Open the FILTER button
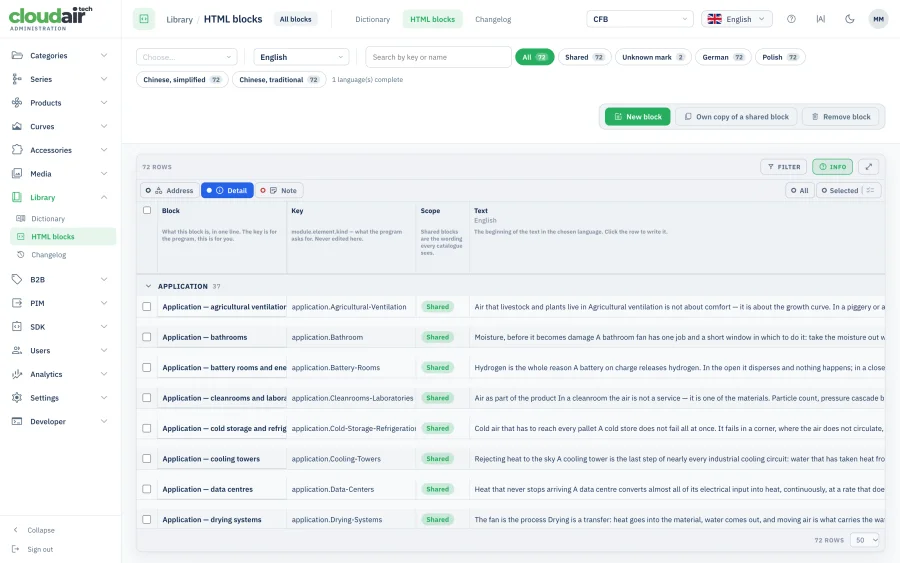Viewport: 900px width, 563px height. (x=783, y=167)
